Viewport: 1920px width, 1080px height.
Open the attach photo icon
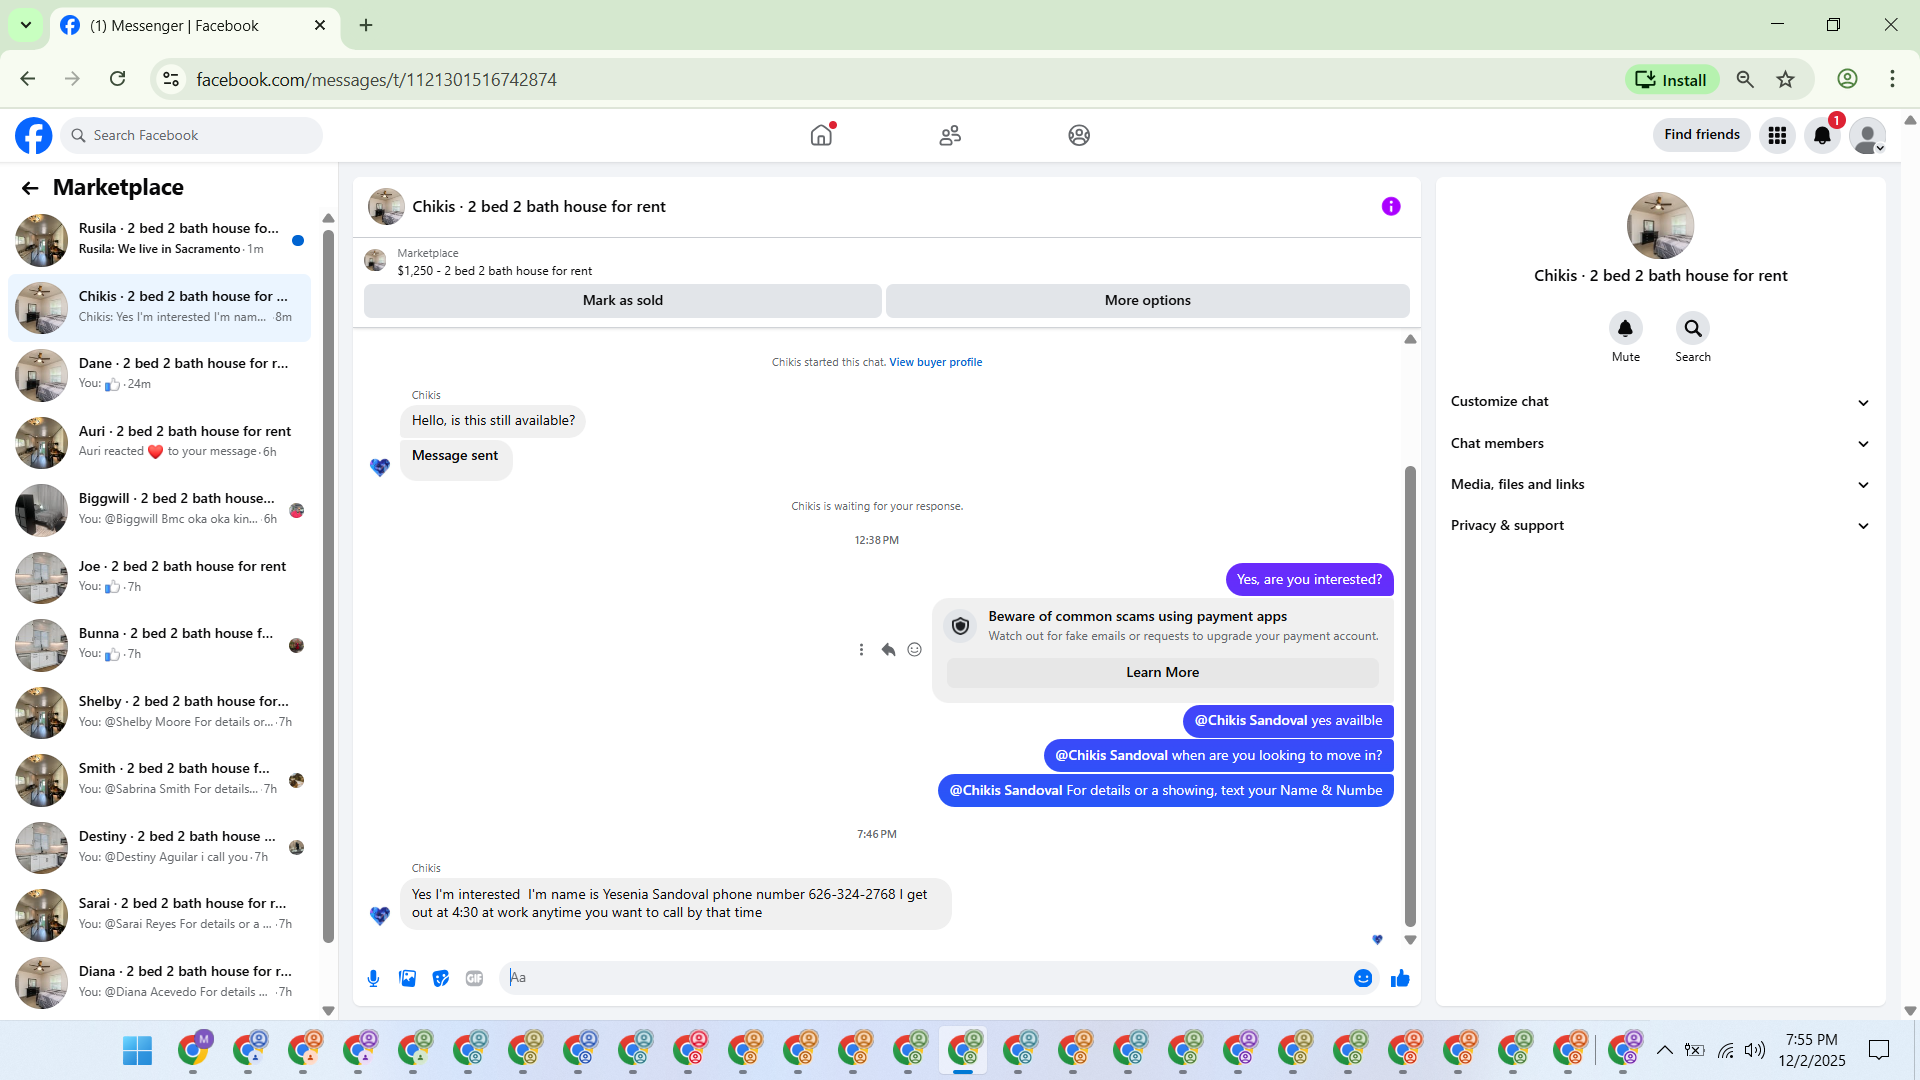[407, 978]
